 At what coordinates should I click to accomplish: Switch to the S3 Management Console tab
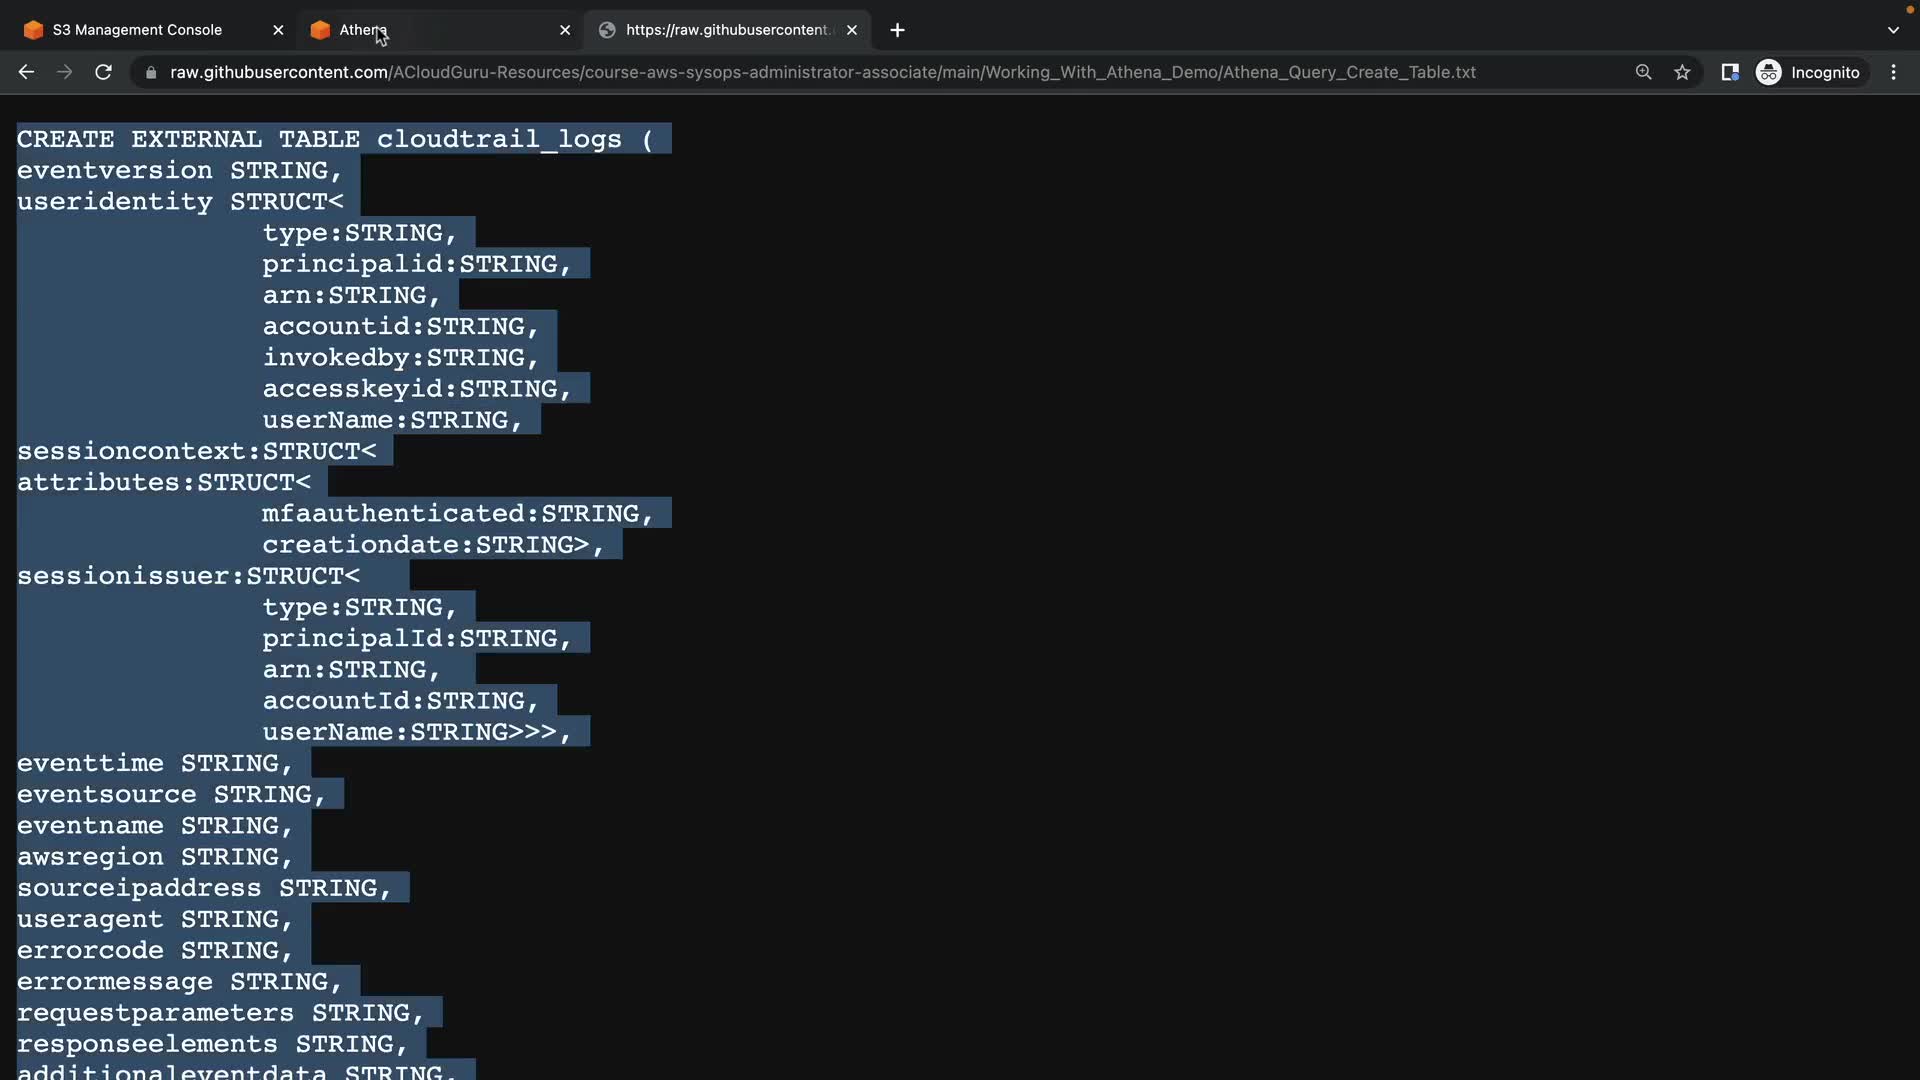pyautogui.click(x=137, y=30)
